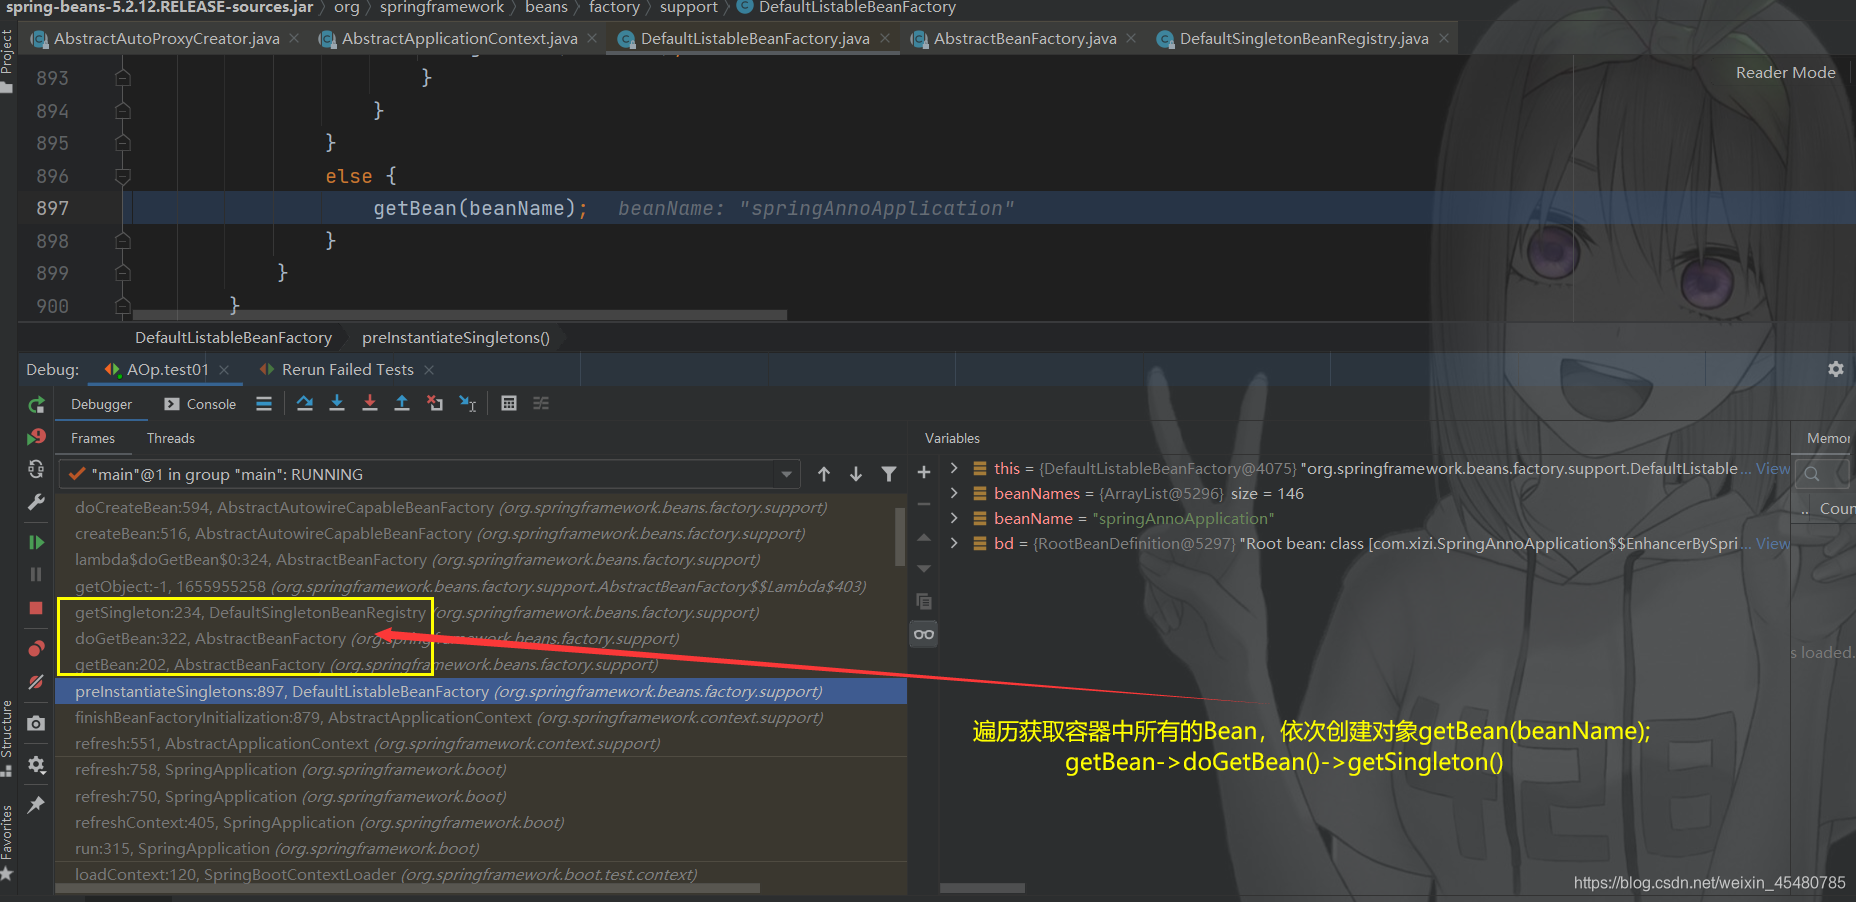1856x902 pixels.
Task: Select frame refreshContext:405, SpringApplication
Action: (480, 822)
